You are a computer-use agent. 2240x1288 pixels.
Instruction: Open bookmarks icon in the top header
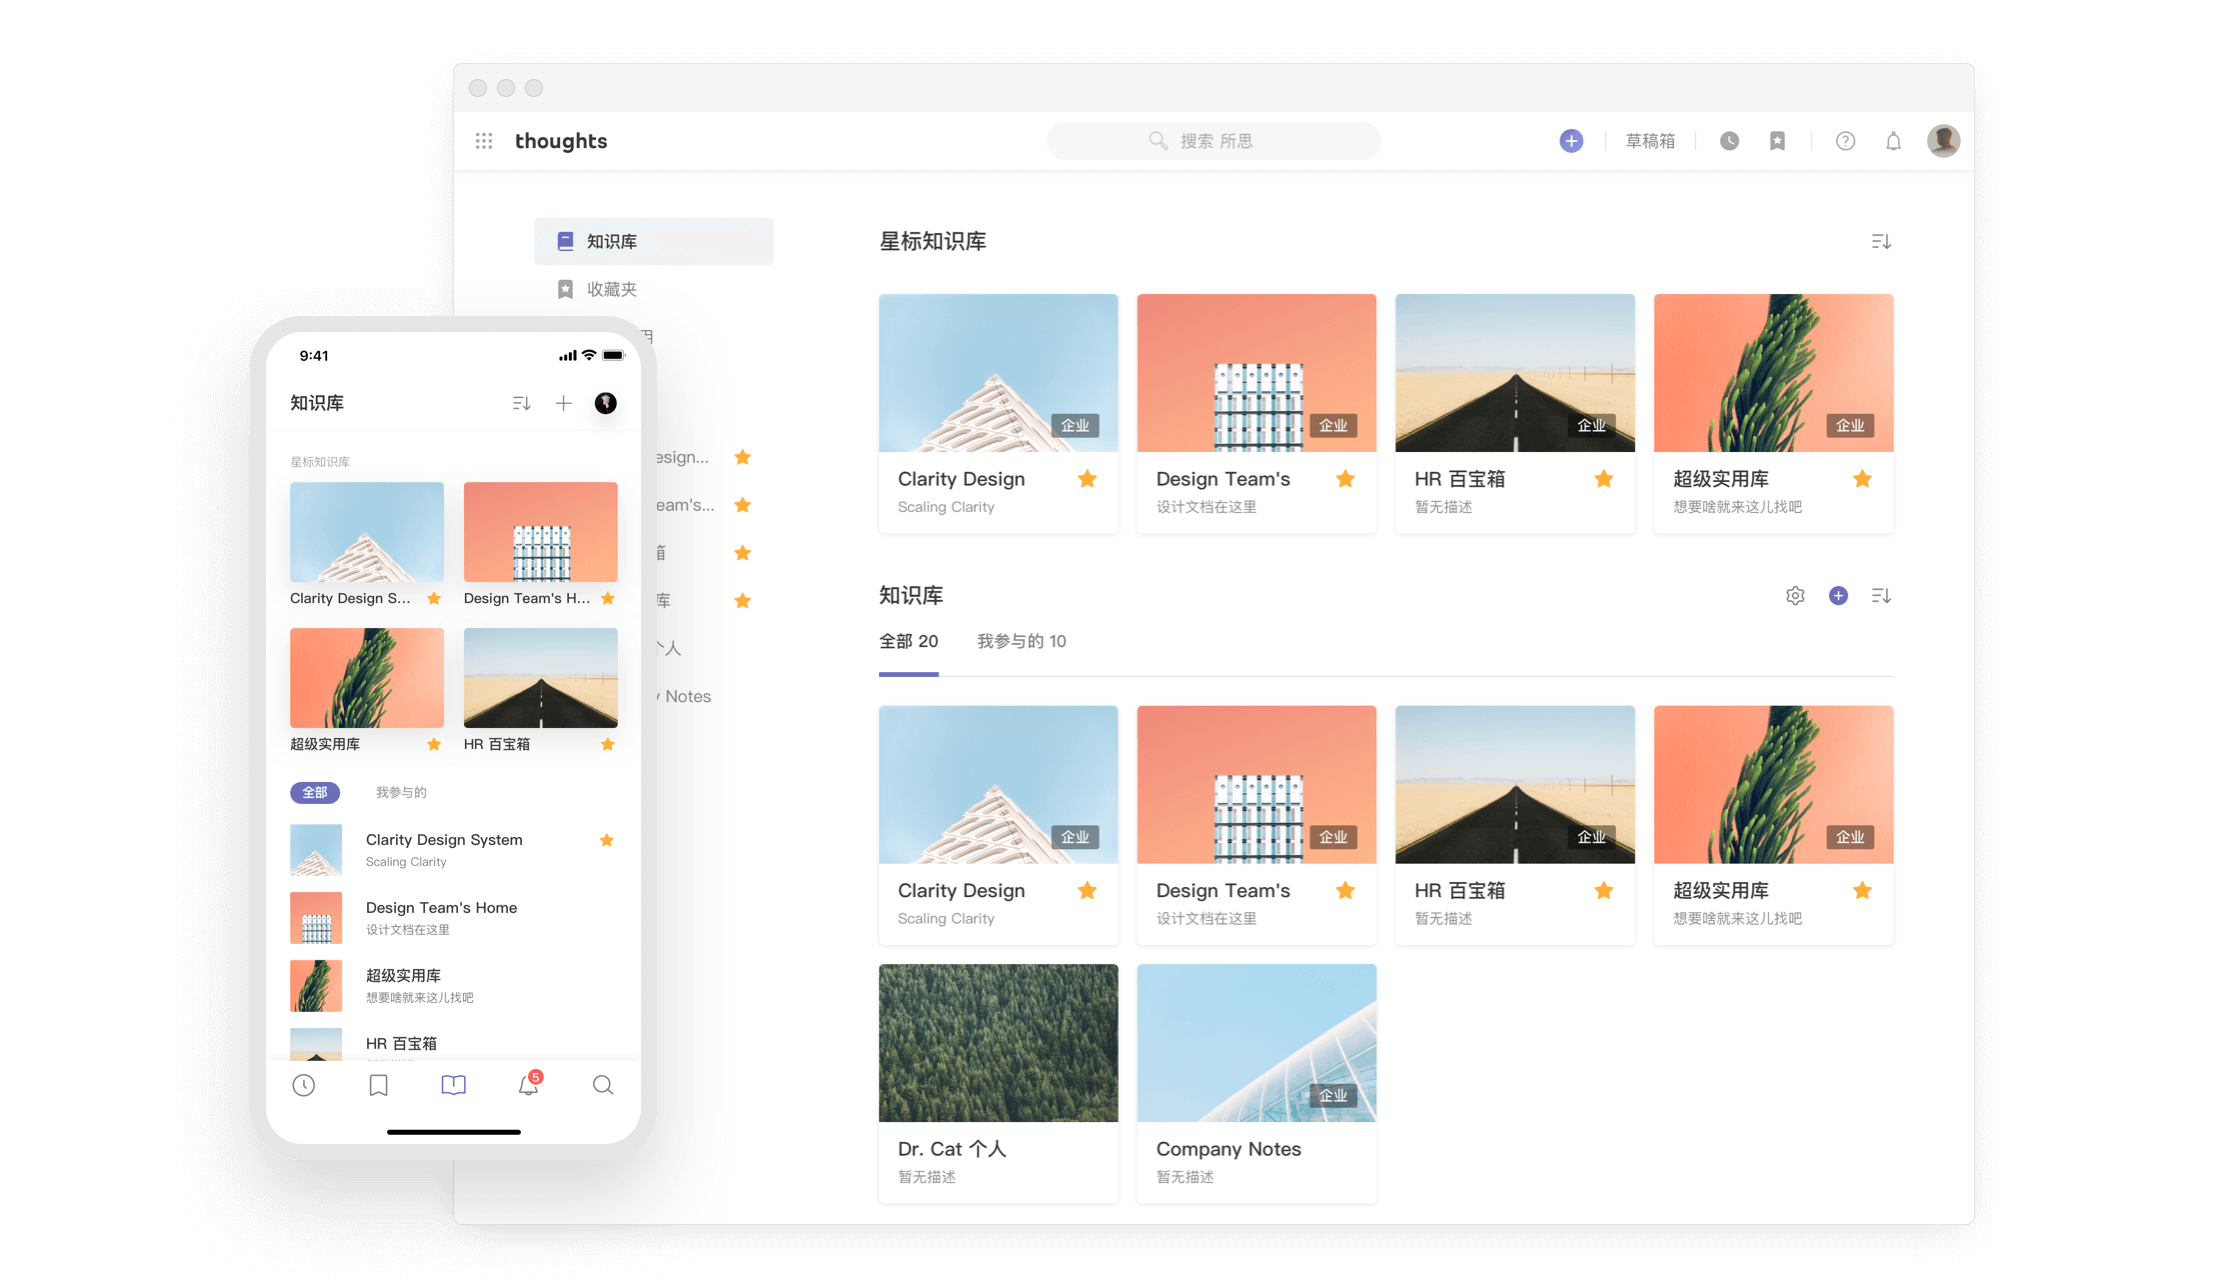tap(1777, 141)
